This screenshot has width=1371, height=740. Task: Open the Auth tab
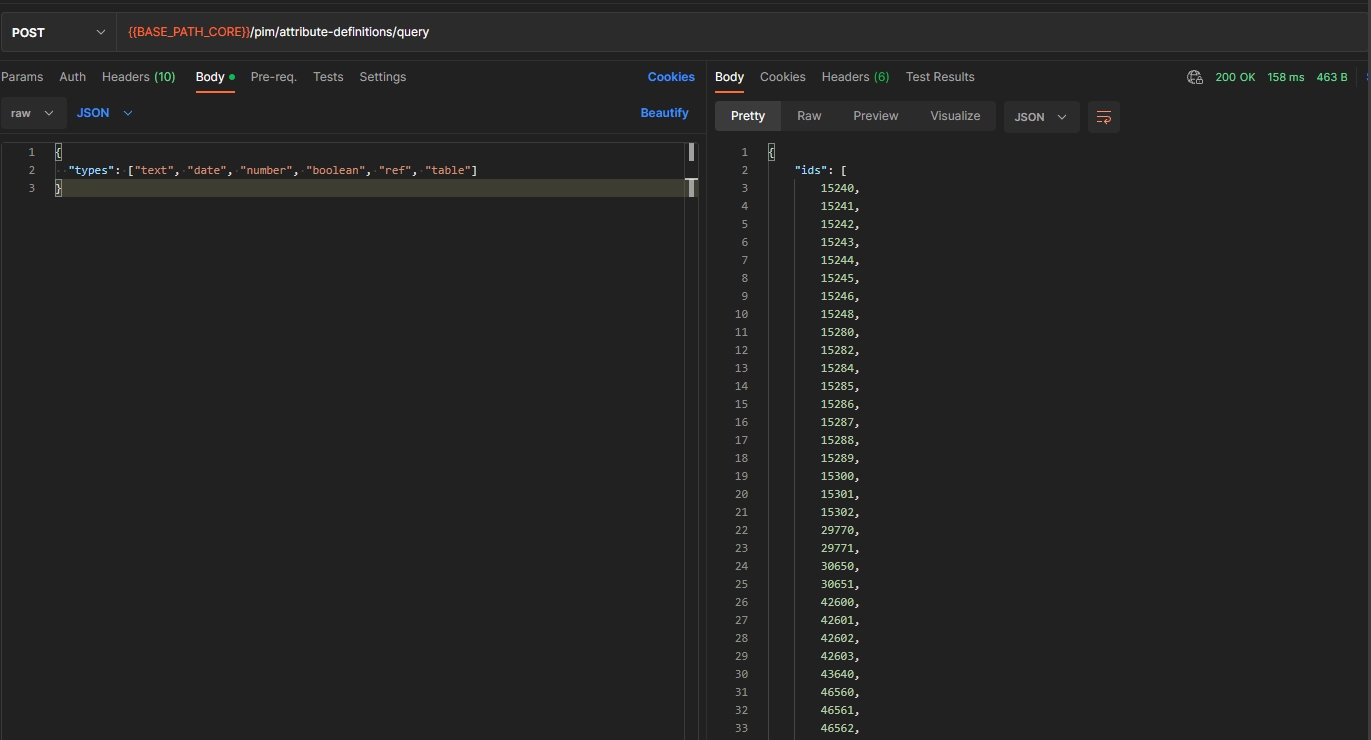click(72, 77)
